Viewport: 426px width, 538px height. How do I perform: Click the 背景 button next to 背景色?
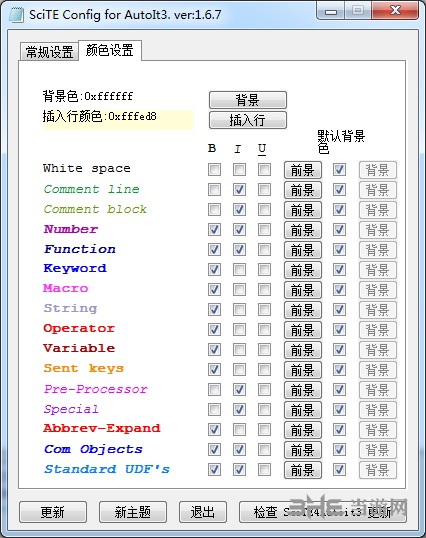[x=248, y=100]
